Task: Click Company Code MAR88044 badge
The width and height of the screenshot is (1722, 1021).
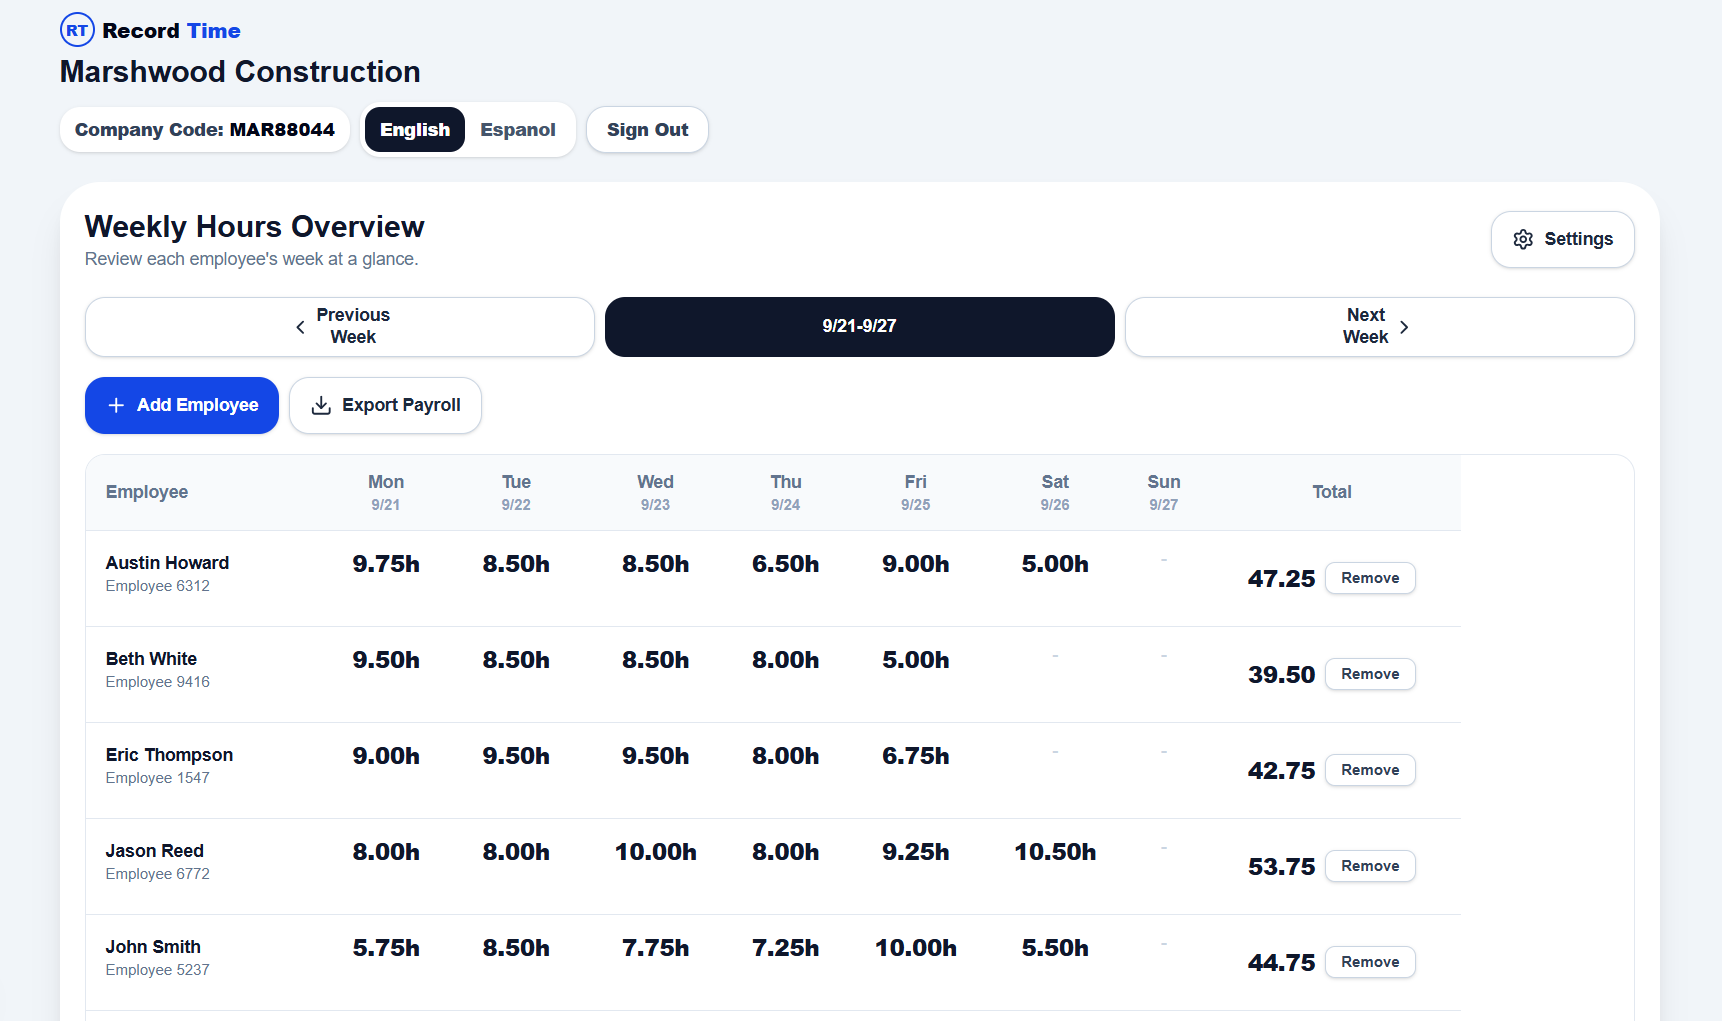Action: [205, 130]
